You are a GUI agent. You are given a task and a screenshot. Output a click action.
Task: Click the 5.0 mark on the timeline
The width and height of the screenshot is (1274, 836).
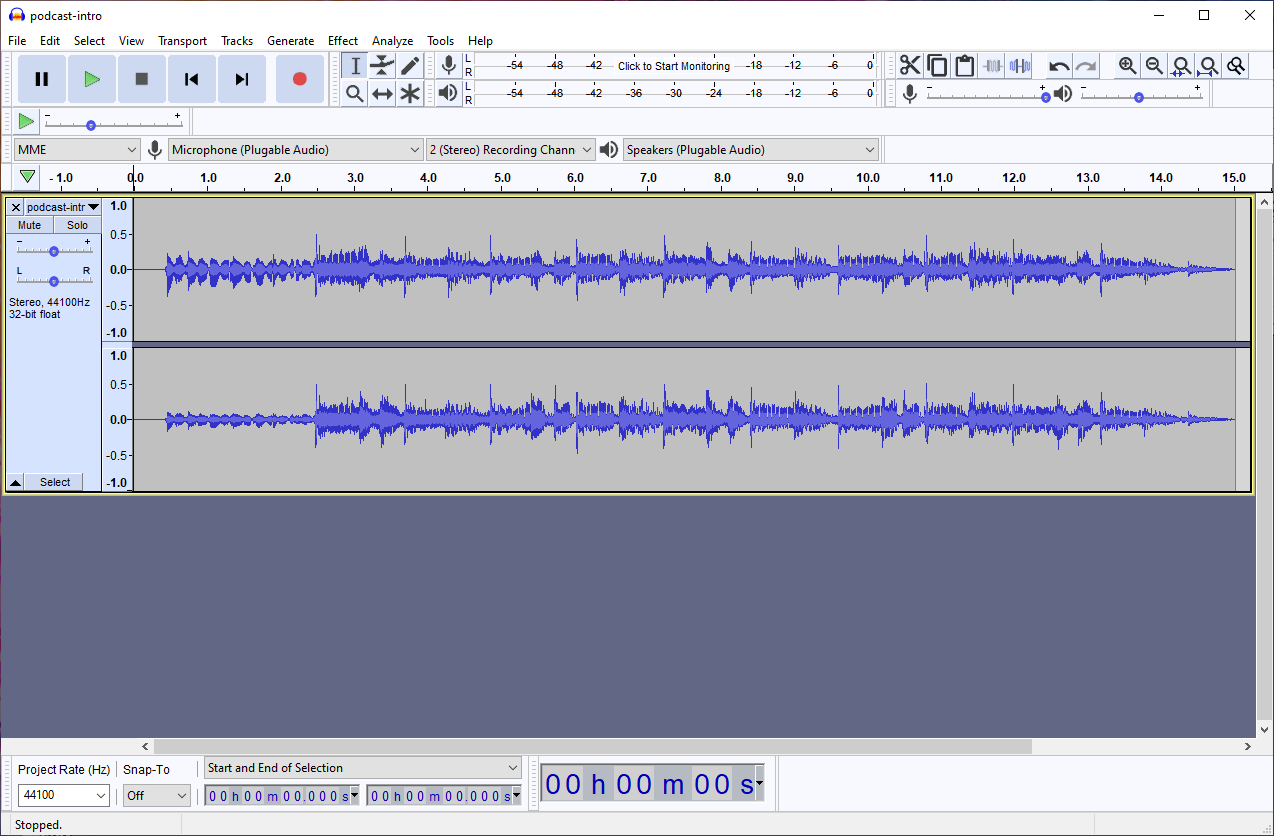pyautogui.click(x=502, y=177)
